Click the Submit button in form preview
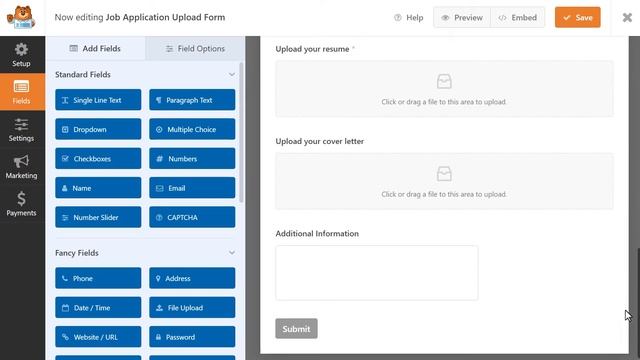Screen dimensions: 640x360 tap(296, 329)
